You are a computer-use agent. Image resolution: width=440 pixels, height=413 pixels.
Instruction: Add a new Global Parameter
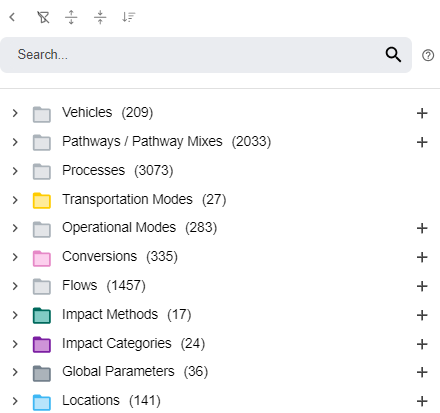[x=422, y=372]
